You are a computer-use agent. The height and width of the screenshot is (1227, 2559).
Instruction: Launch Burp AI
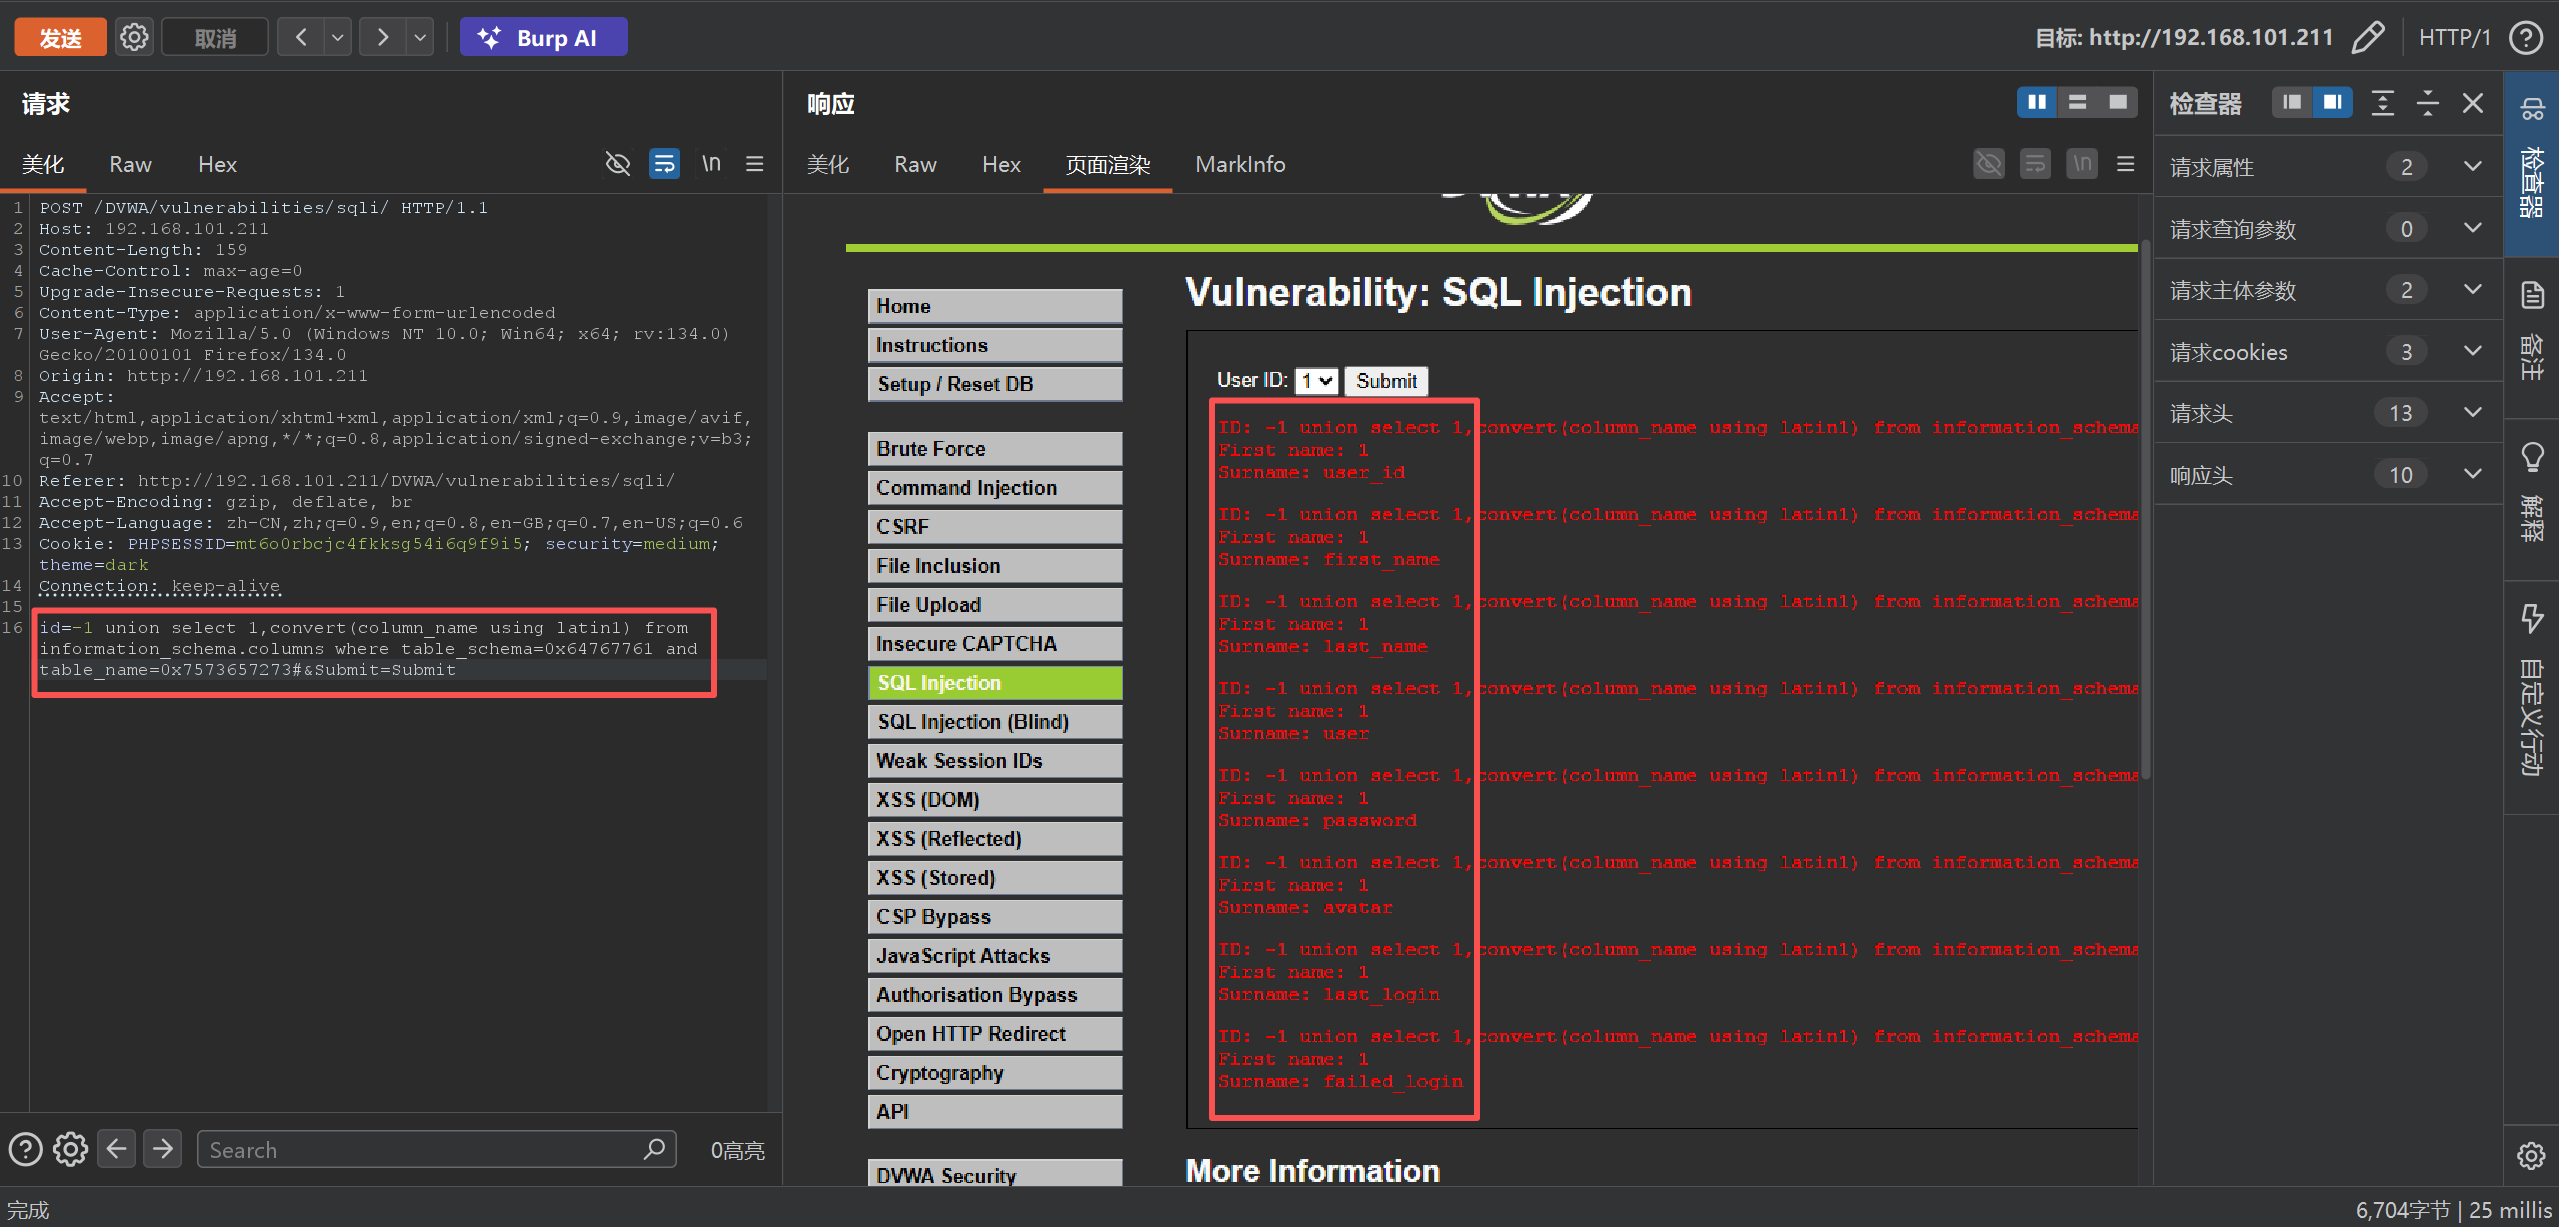point(543,38)
